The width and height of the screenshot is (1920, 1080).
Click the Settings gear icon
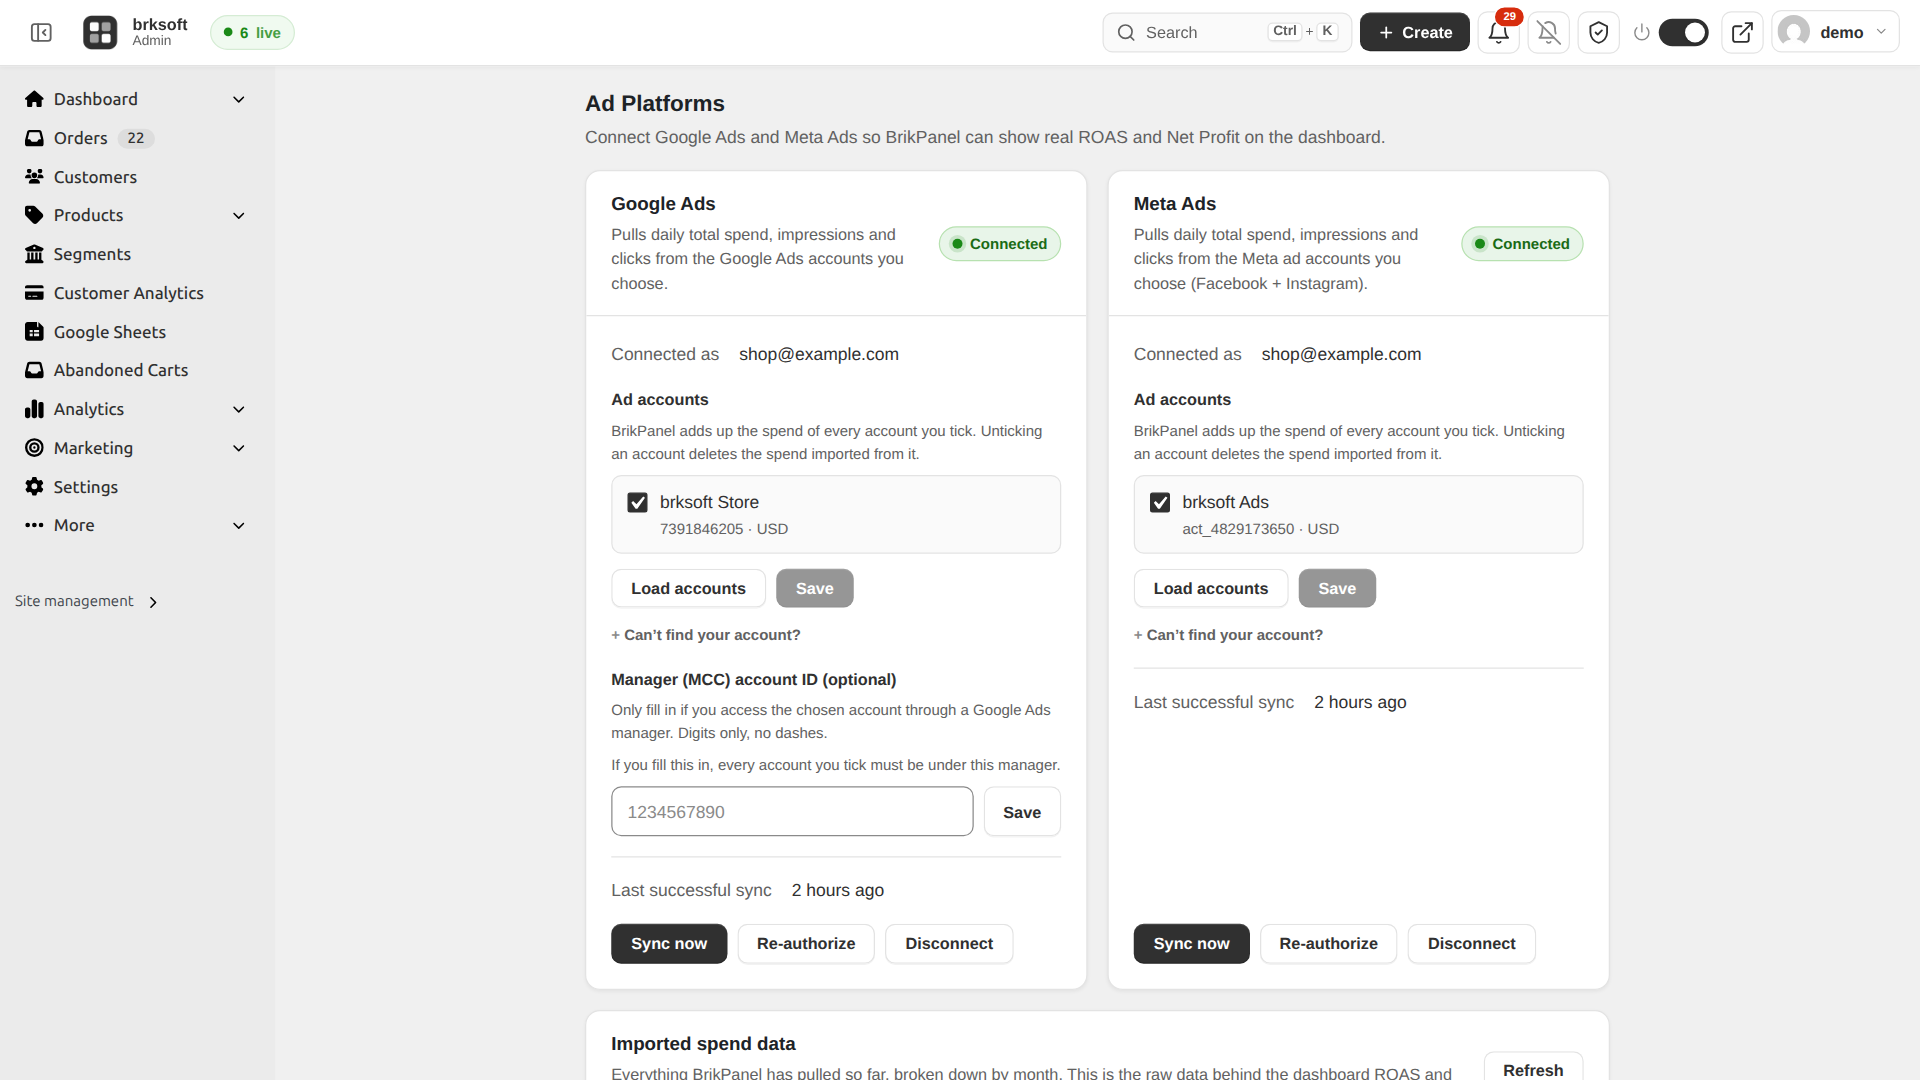[x=34, y=487]
